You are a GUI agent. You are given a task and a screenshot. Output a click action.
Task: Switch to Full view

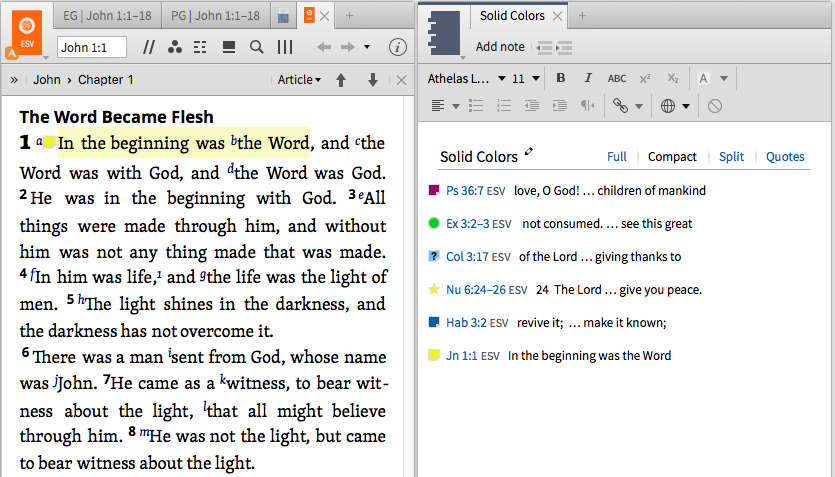(617, 157)
